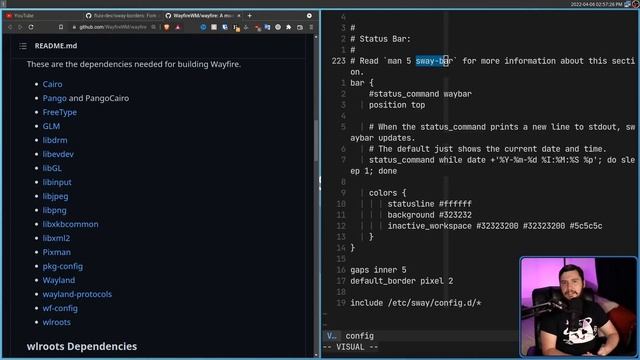The height and width of the screenshot is (360, 640).
Task: Open the pkg-config link
Action: point(62,266)
